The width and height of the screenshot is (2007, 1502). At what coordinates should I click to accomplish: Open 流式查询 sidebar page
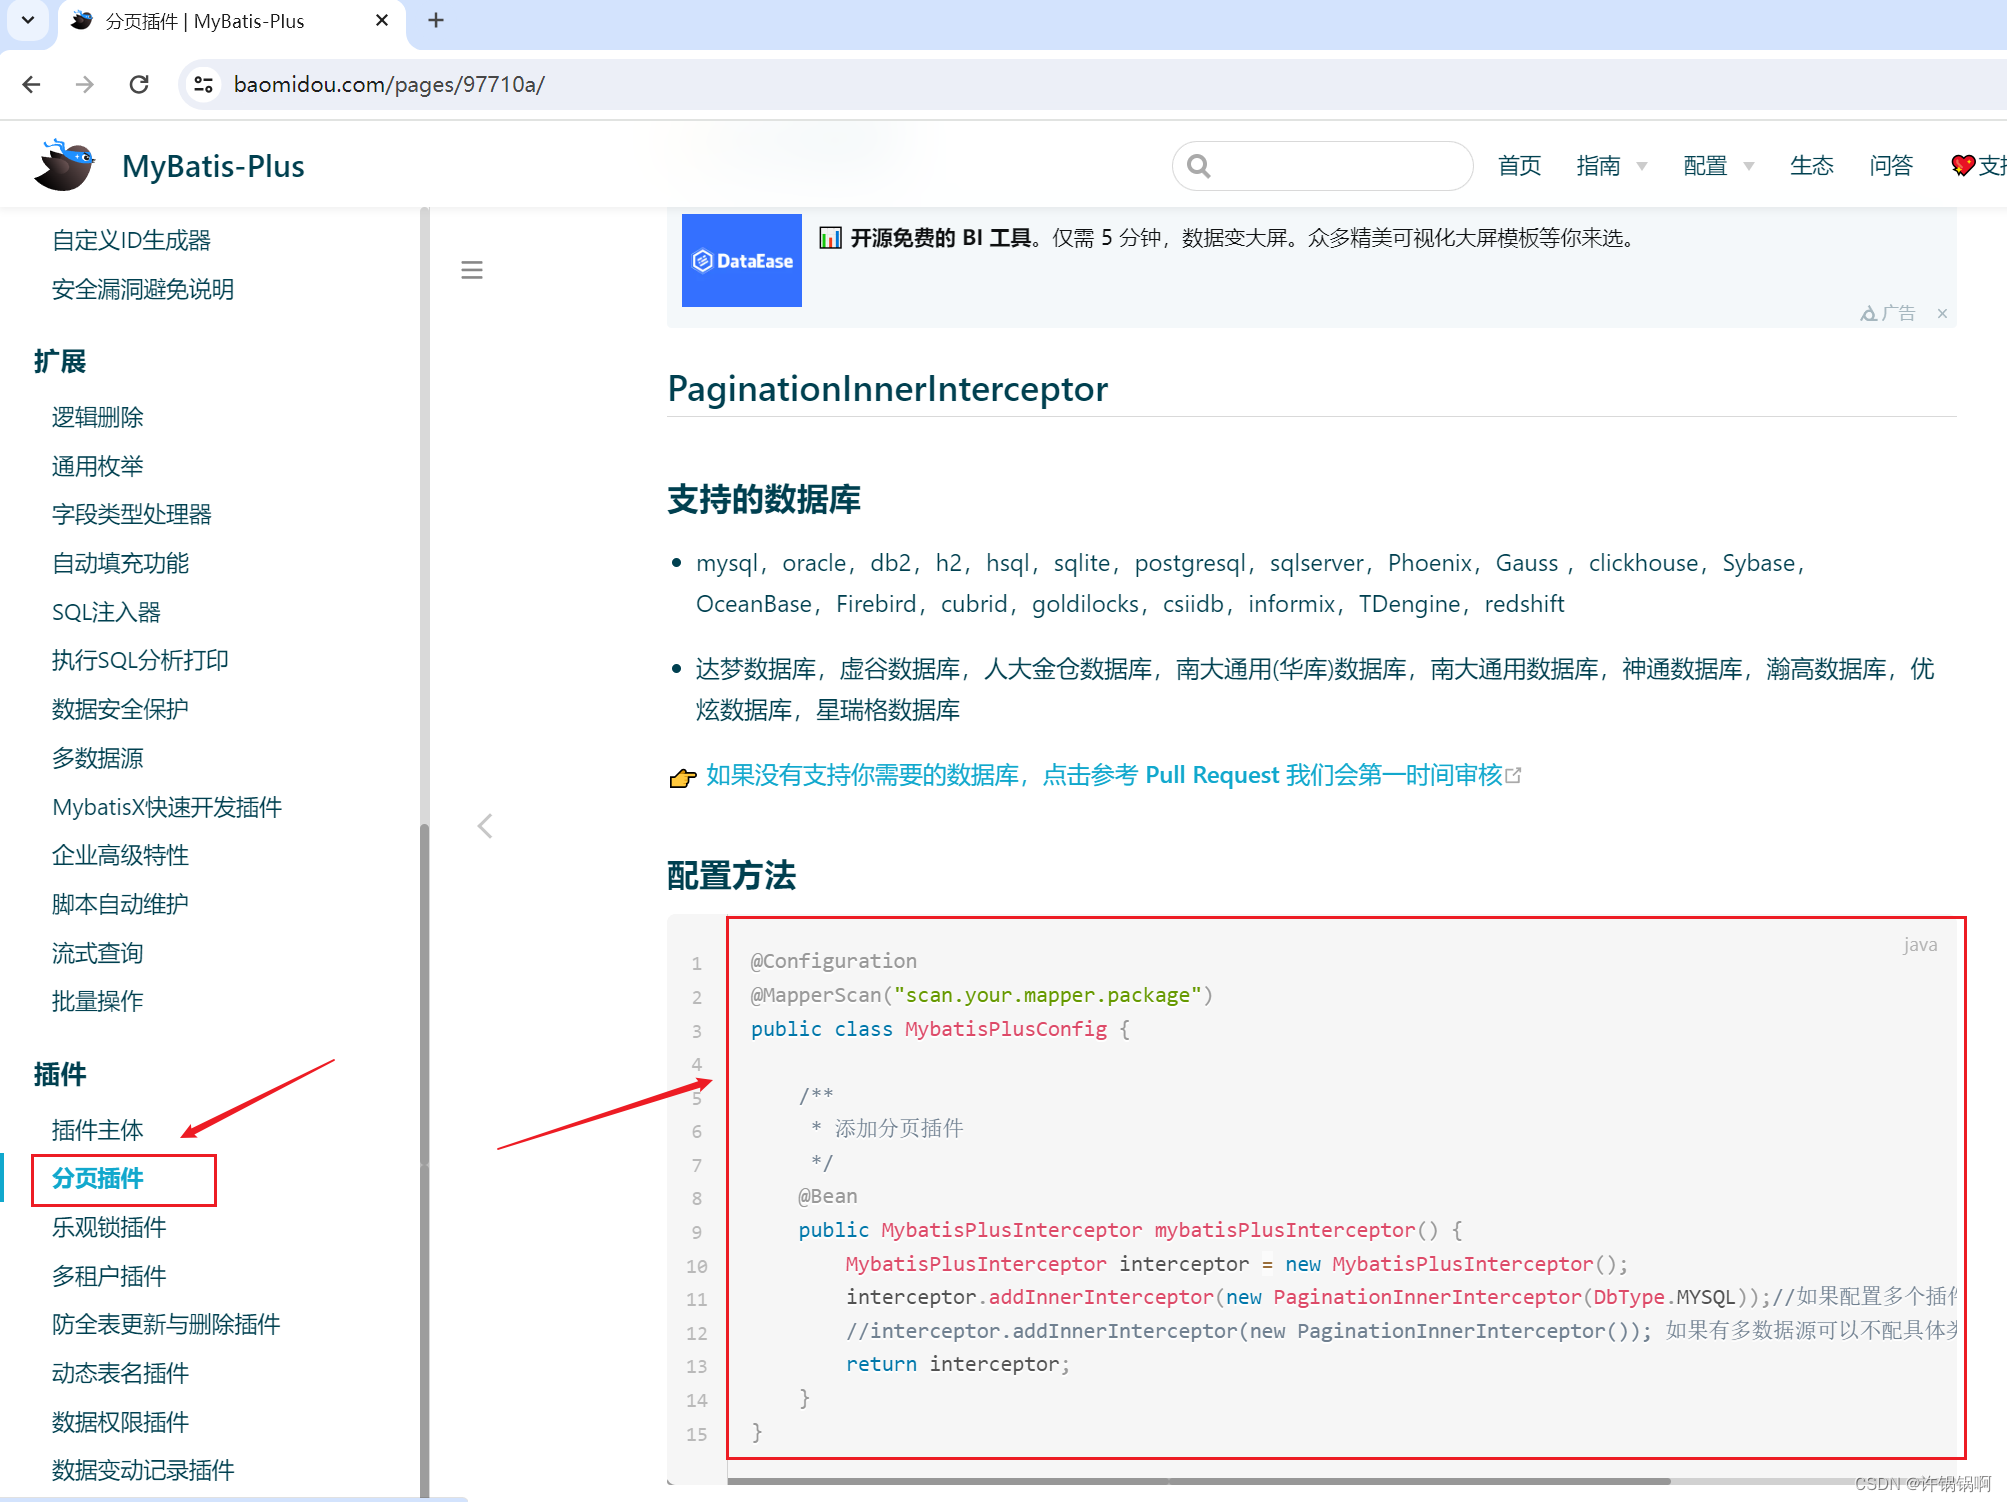(97, 953)
